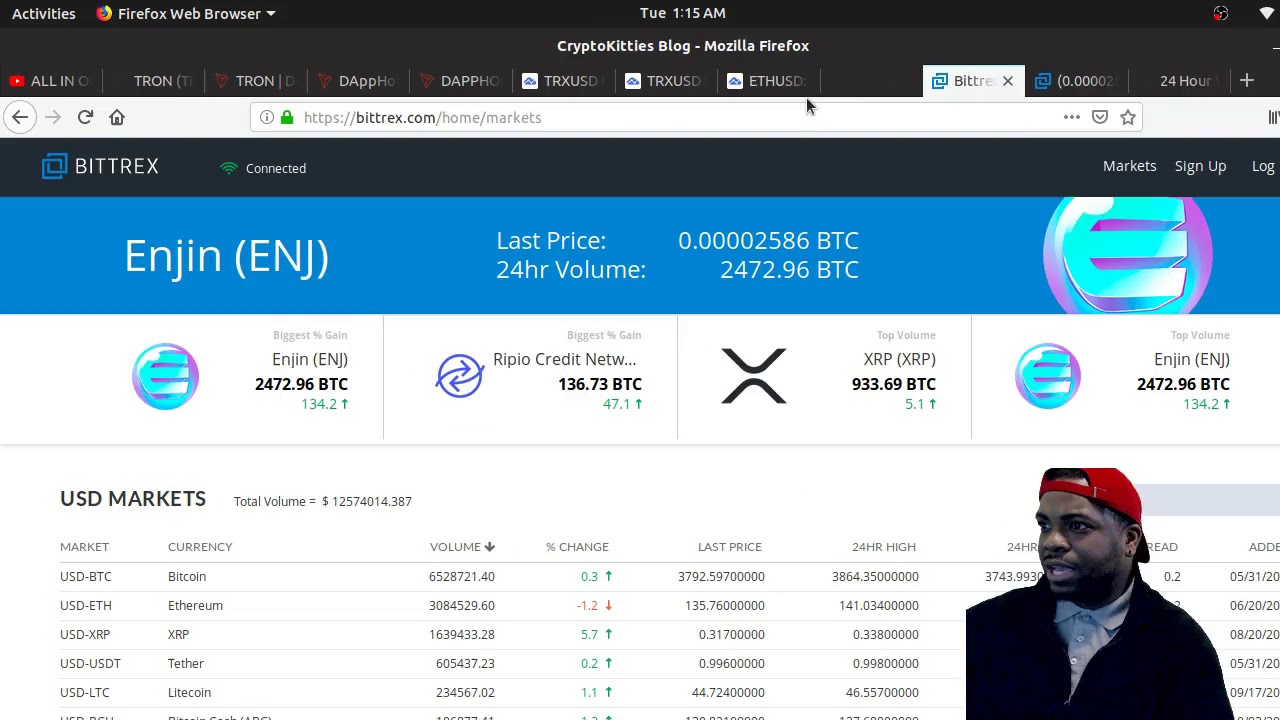The width and height of the screenshot is (1280, 720).
Task: Switch to the first TRON tab
Action: tap(155, 81)
